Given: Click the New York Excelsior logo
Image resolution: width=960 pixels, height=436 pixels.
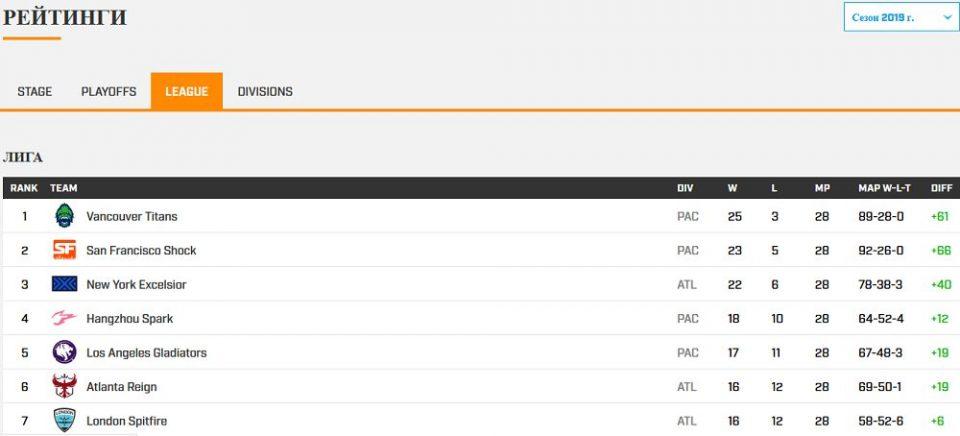Looking at the screenshot, I should [x=64, y=284].
